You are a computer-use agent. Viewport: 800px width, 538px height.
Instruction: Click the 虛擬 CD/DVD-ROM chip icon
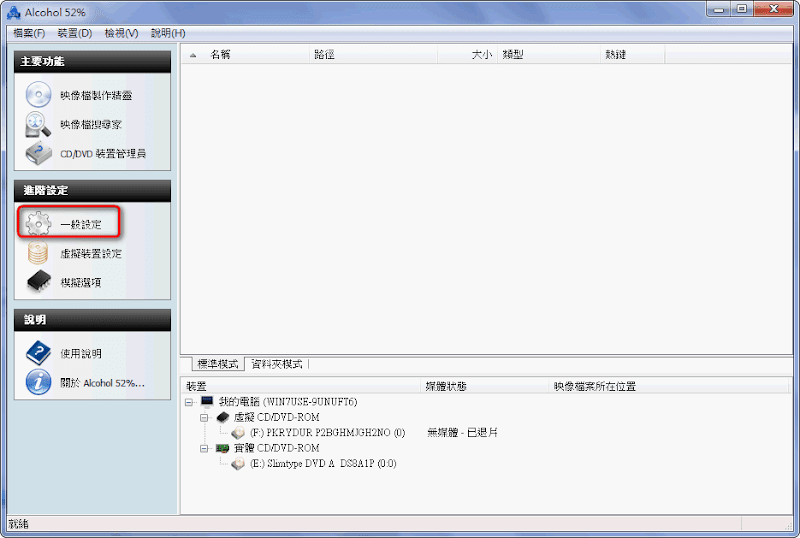(222, 417)
